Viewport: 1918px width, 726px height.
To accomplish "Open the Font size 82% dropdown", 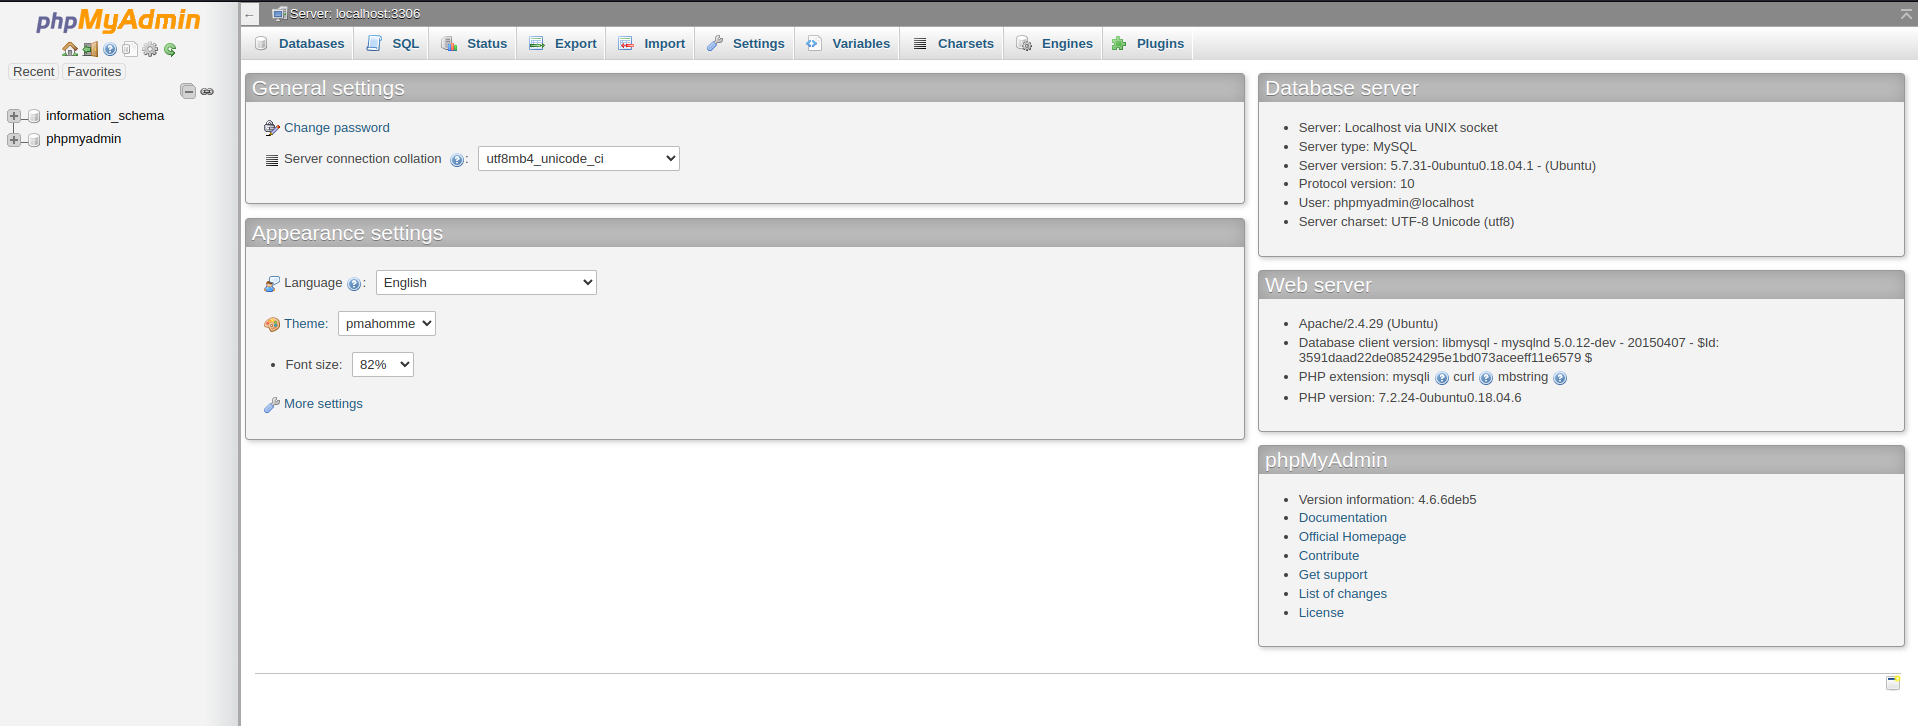I will coord(382,365).
